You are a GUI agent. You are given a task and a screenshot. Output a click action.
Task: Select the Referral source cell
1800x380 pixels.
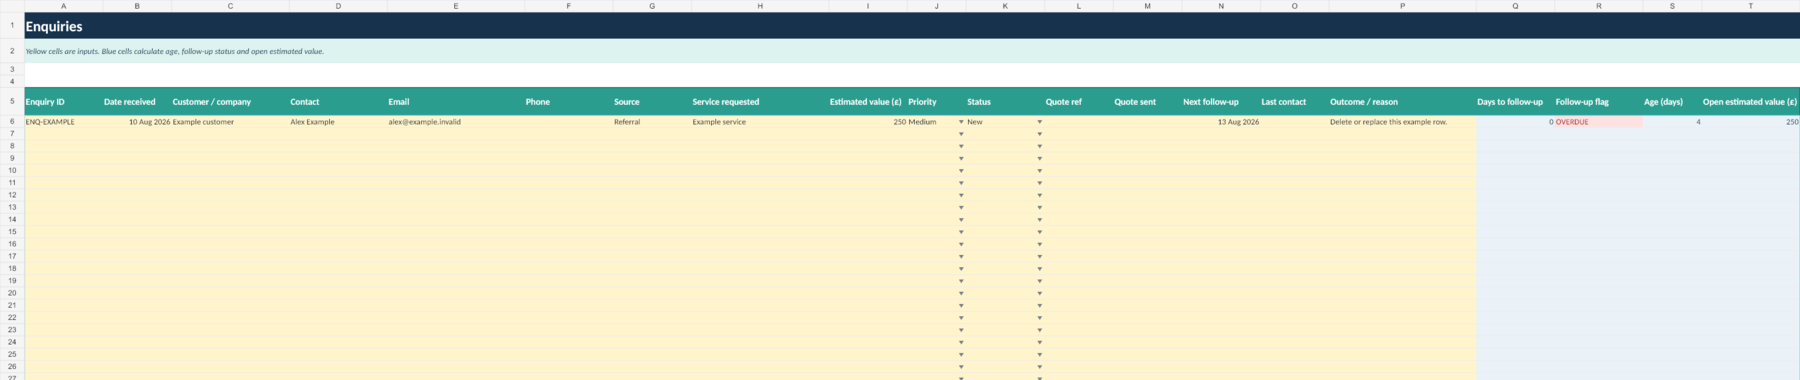coord(652,122)
